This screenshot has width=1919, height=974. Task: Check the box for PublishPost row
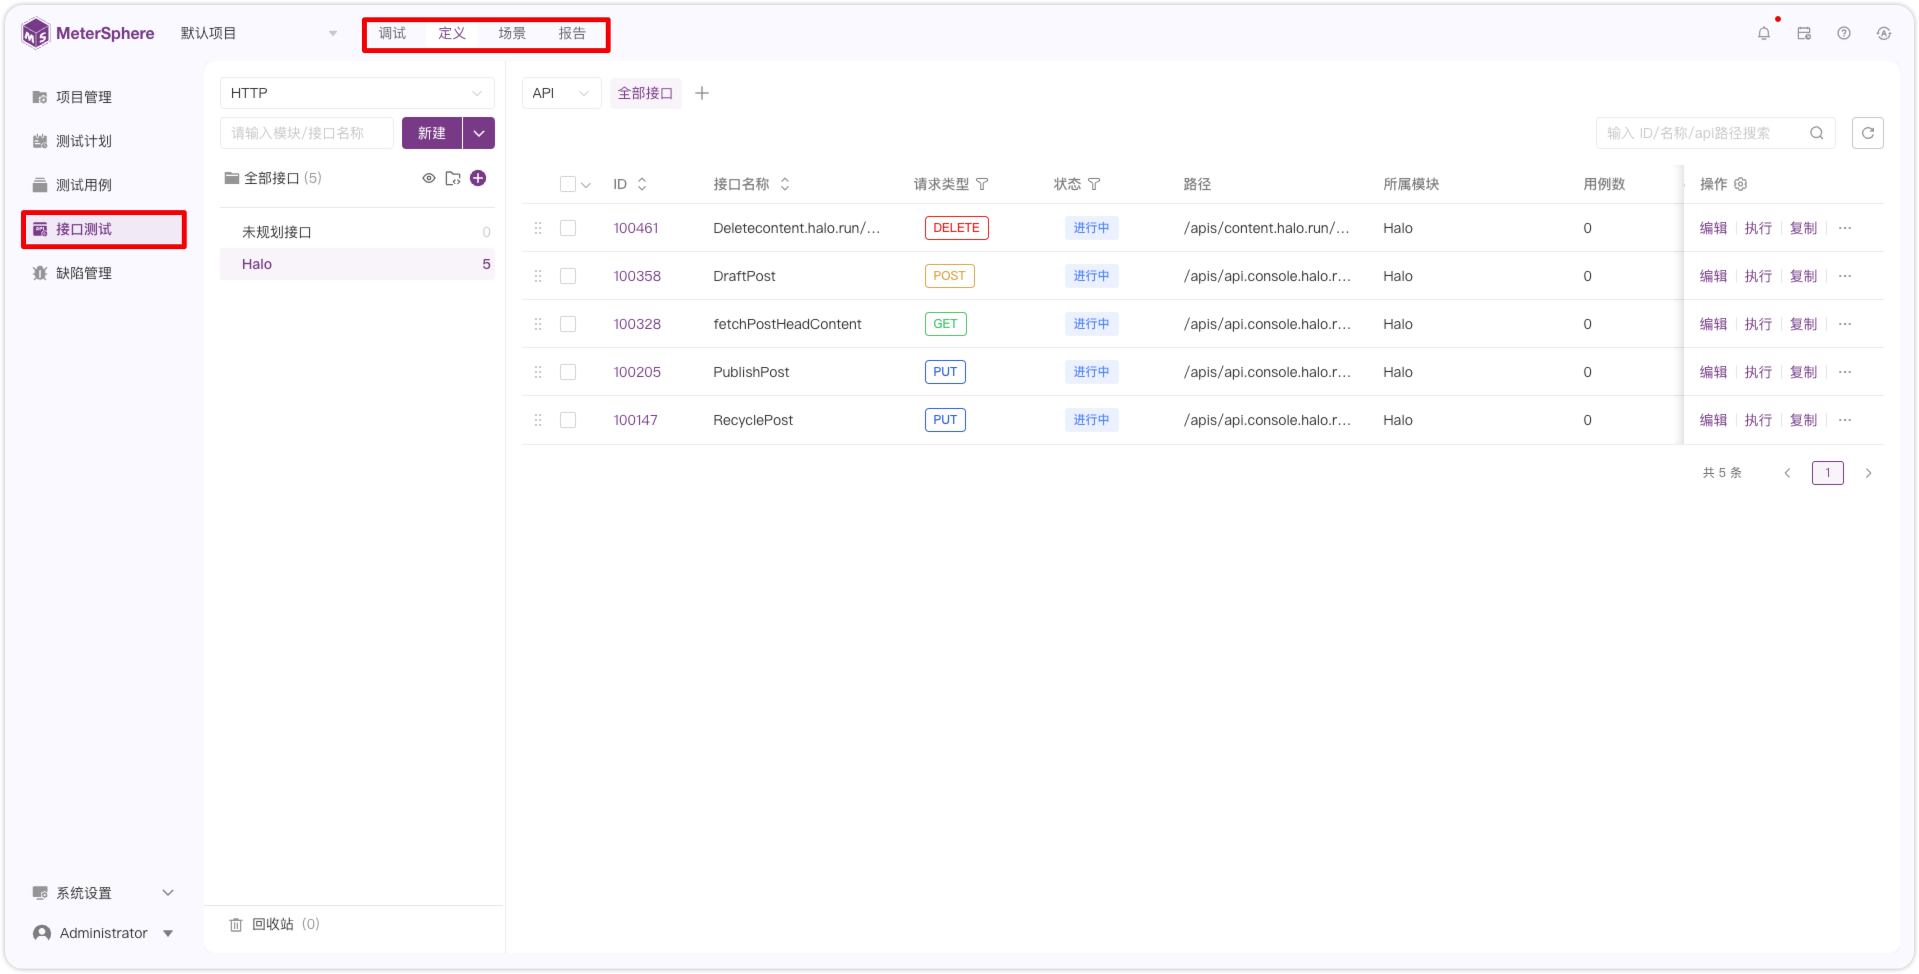tap(568, 372)
